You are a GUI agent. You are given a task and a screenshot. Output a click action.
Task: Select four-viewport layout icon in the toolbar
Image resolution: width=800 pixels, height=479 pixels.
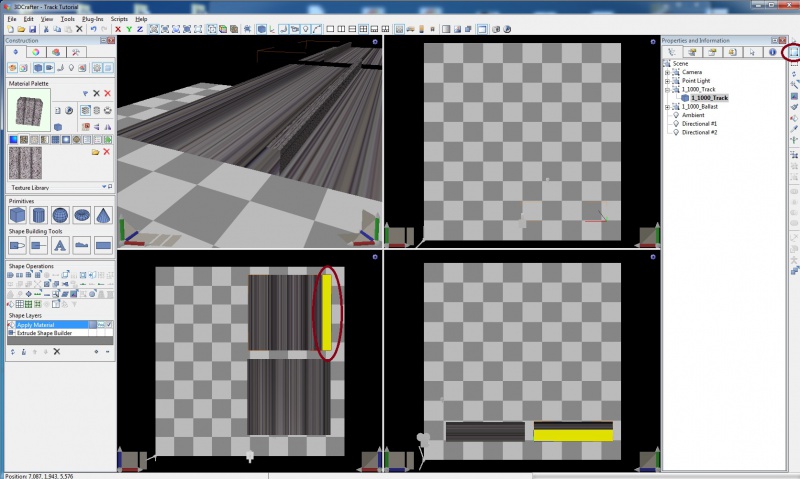pos(363,29)
